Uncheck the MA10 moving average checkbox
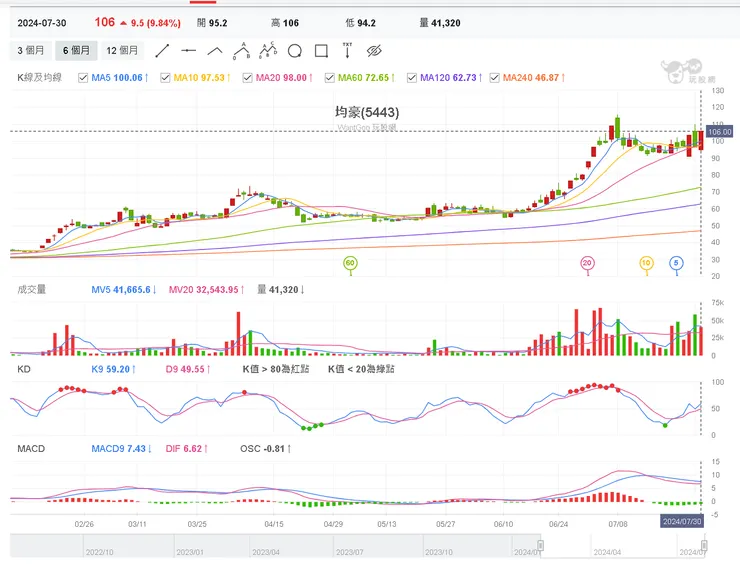 [x=165, y=78]
